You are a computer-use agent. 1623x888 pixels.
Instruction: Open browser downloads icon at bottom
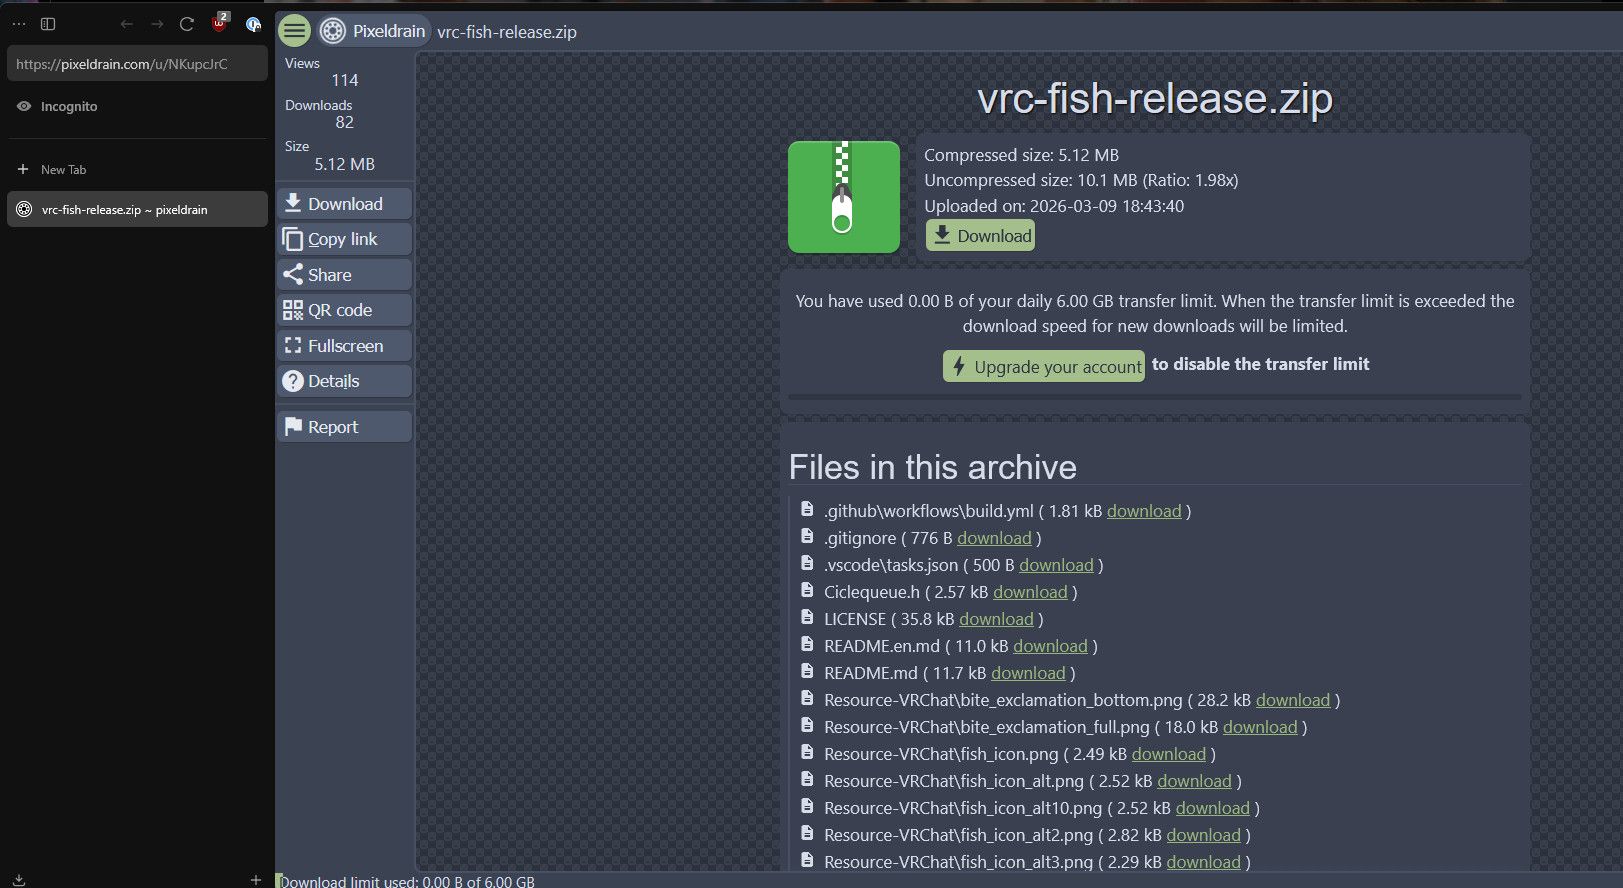coord(19,880)
